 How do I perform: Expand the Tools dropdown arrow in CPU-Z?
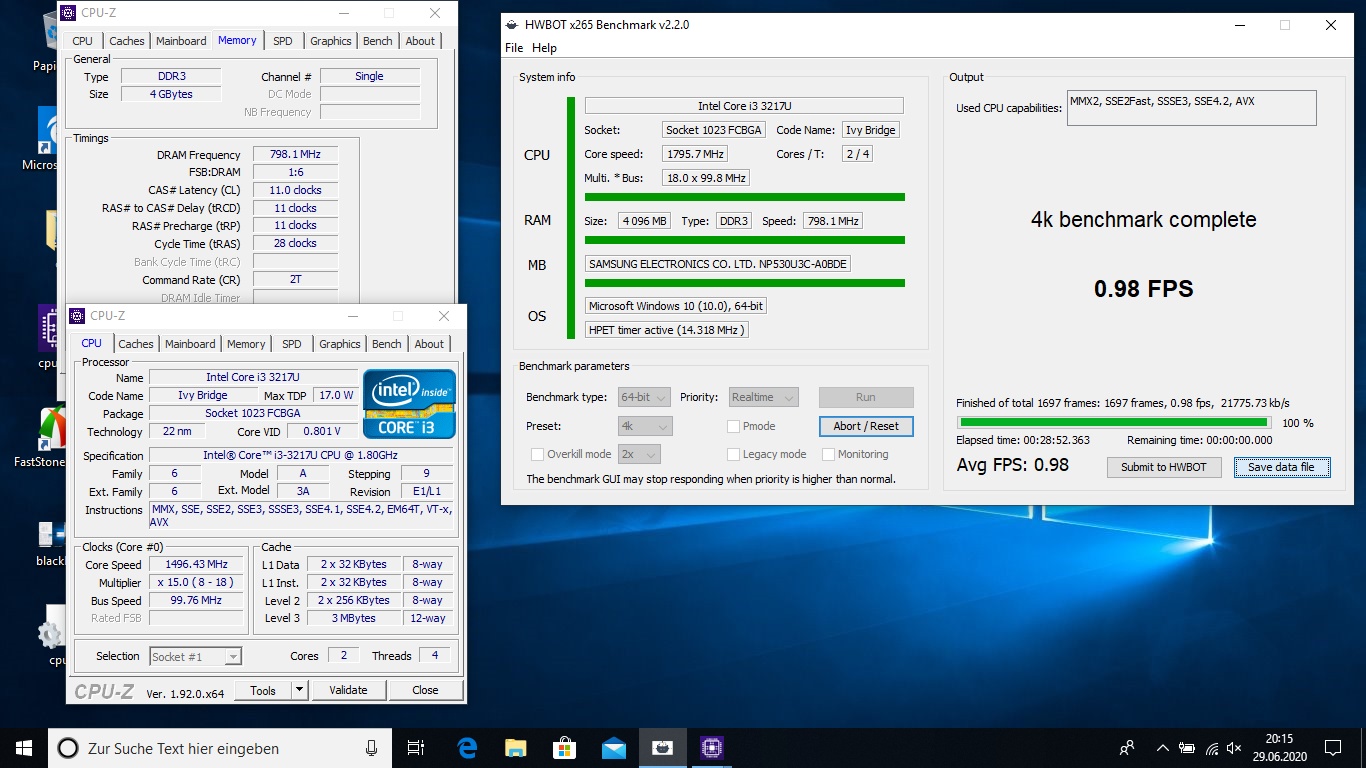(299, 690)
